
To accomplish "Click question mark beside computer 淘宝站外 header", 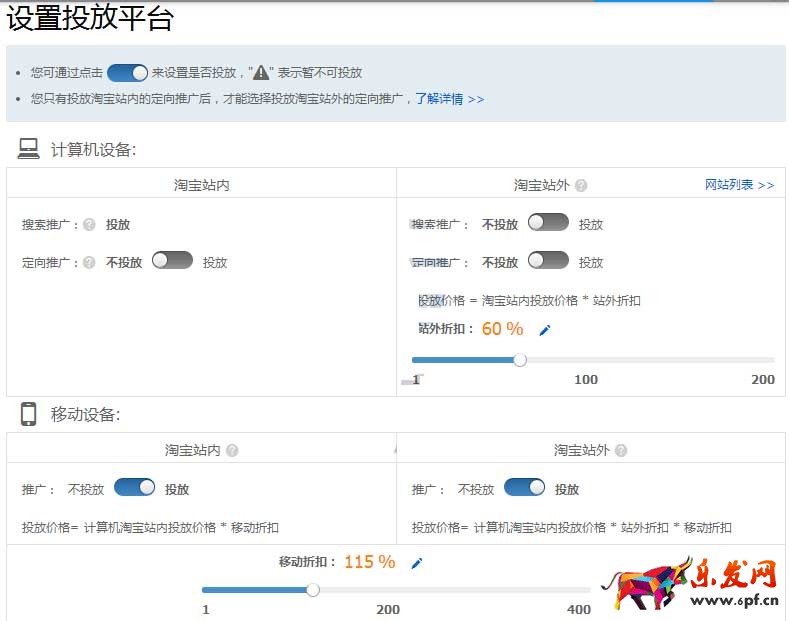I will click(x=581, y=186).
